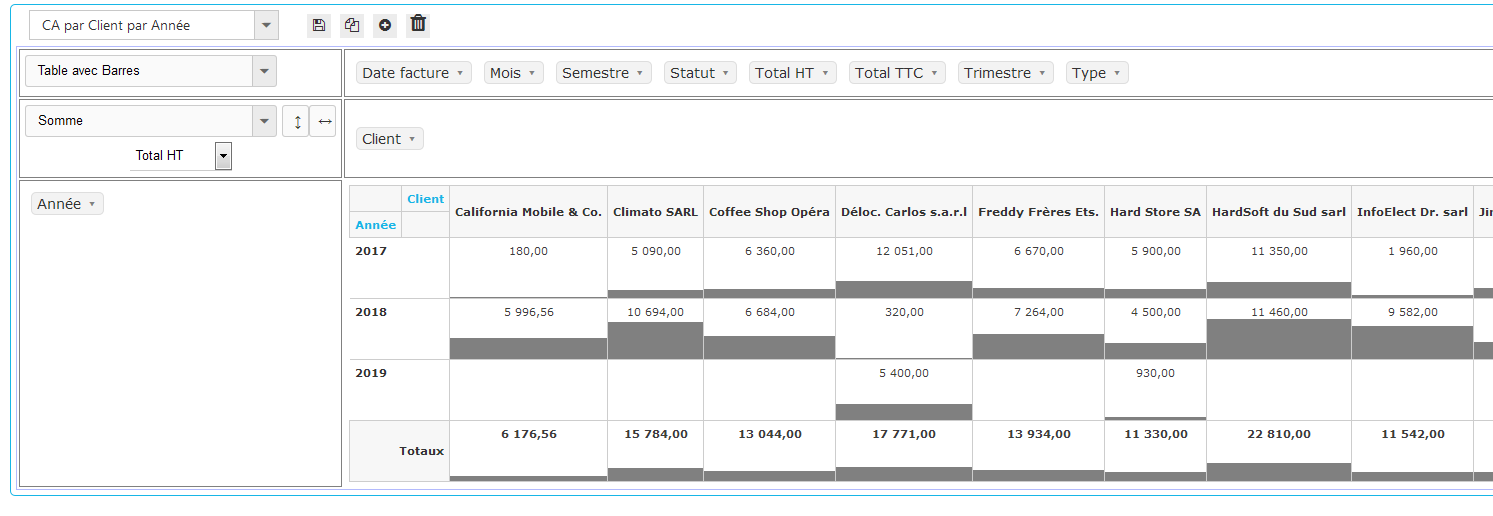The width and height of the screenshot is (1493, 516).
Task: Open filter for Semestre field
Action: 639,73
